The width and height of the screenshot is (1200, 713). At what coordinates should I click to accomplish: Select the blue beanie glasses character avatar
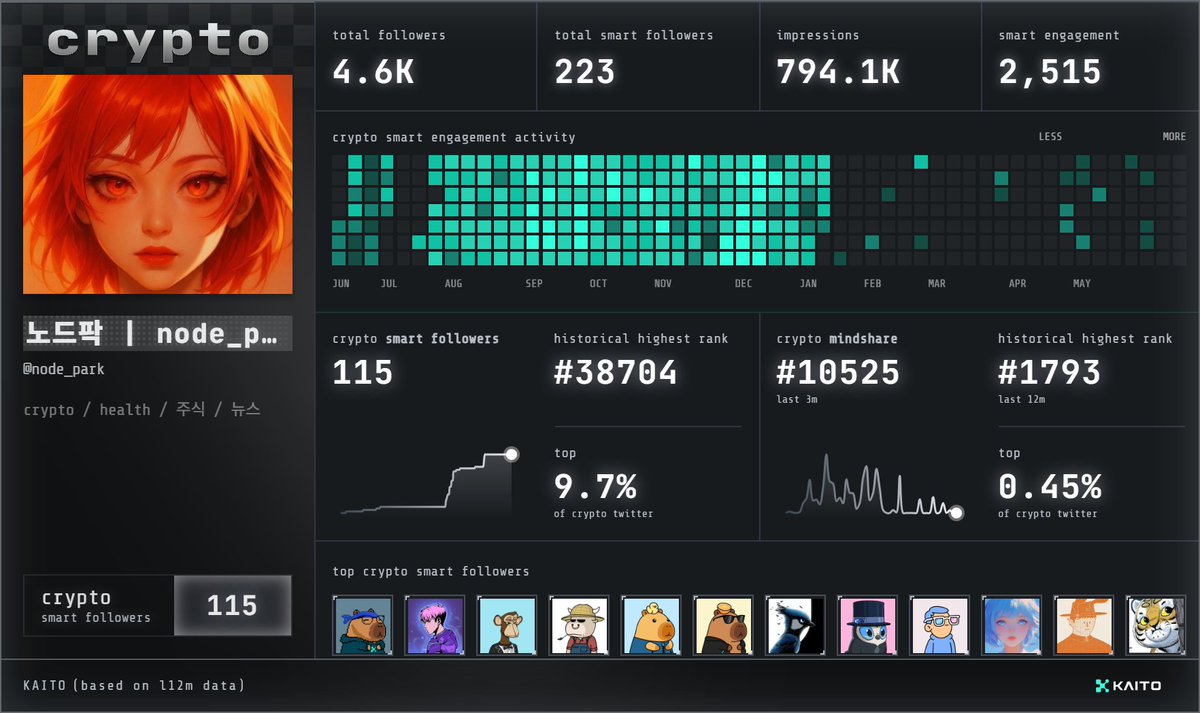tap(939, 626)
